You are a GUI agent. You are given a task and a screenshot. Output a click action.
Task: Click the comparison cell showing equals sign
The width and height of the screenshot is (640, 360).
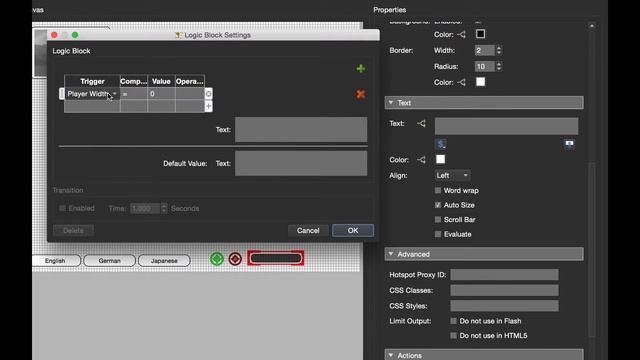click(x=134, y=94)
